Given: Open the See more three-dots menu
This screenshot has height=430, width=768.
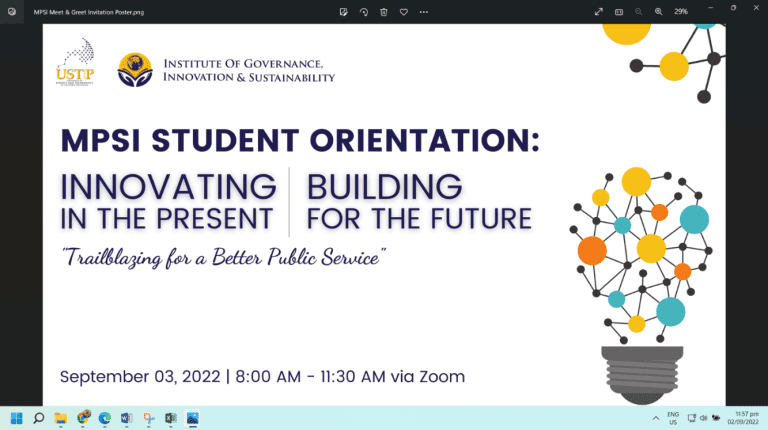Looking at the screenshot, I should (x=424, y=11).
